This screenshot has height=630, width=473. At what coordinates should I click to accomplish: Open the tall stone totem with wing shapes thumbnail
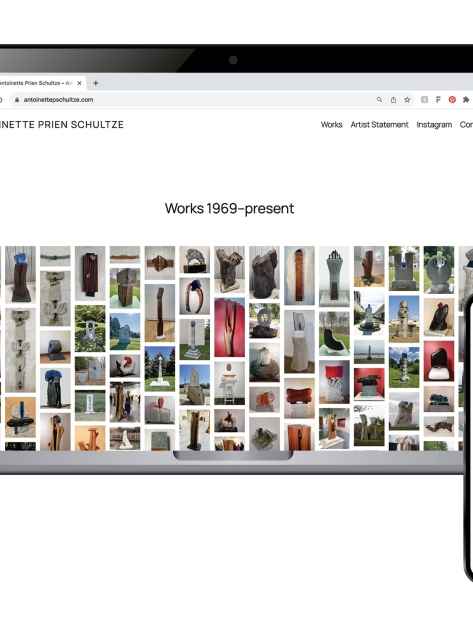coord(20,350)
